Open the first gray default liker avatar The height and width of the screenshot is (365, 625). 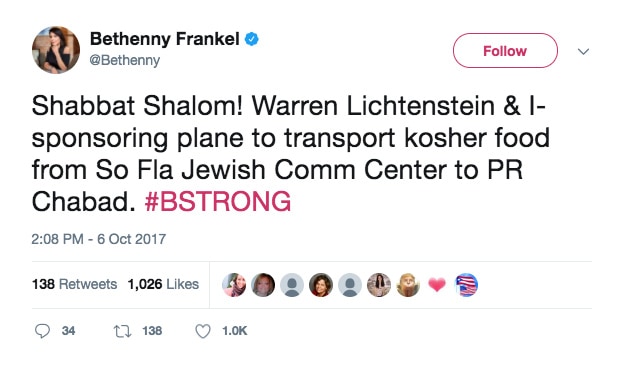tap(292, 285)
